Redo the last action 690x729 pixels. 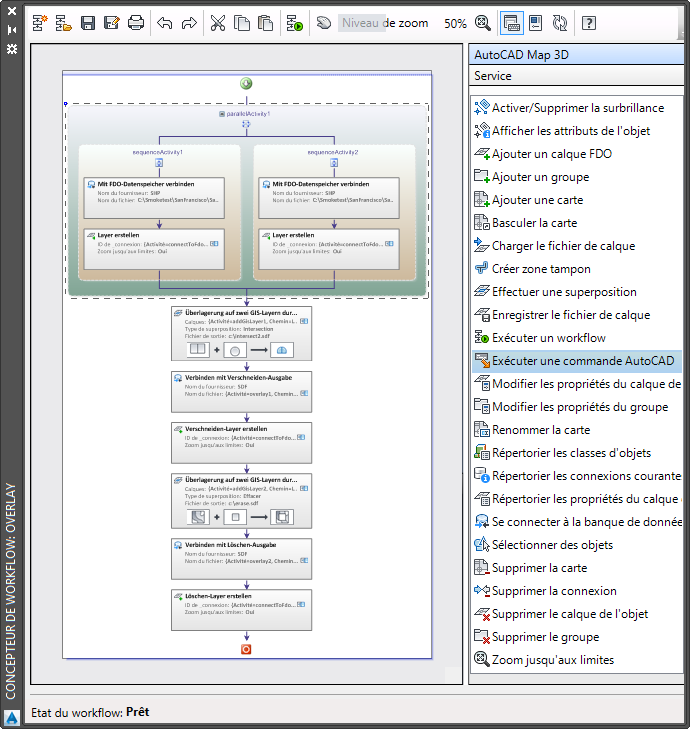coord(189,23)
